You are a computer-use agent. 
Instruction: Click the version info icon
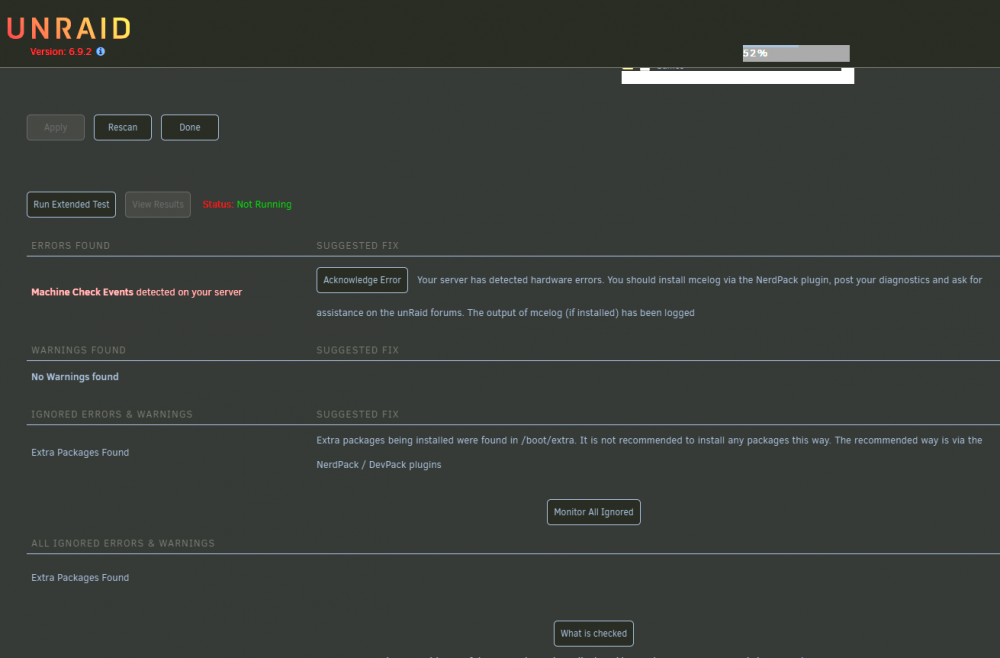coord(101,52)
